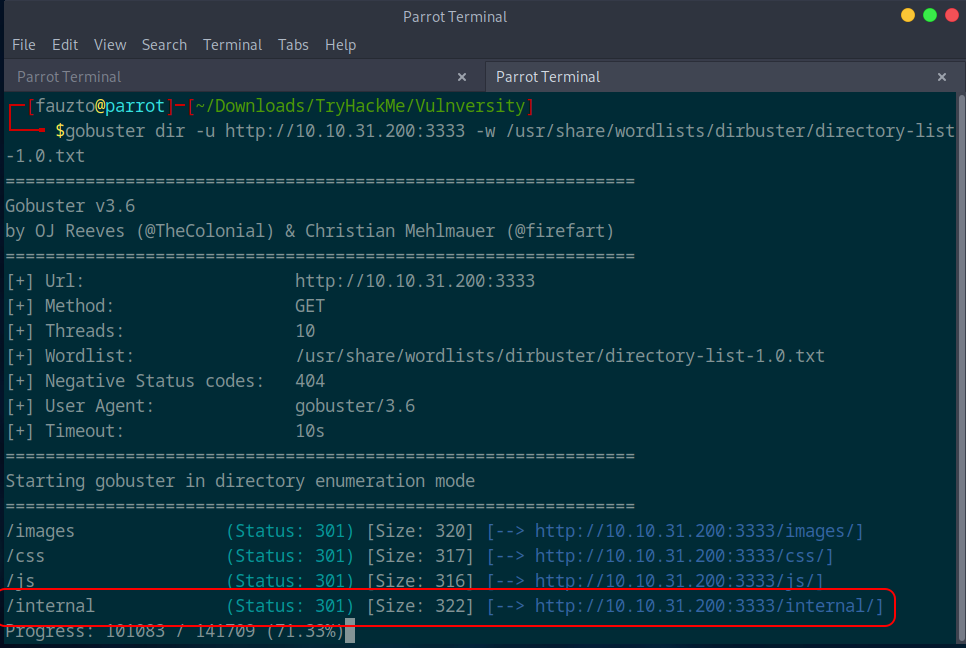The width and height of the screenshot is (966, 648).
Task: Click the '/css' result entry
Action: tap(25, 556)
